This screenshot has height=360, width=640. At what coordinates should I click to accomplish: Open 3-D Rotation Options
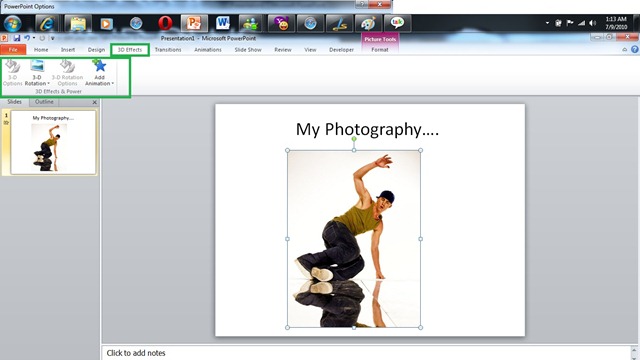[x=67, y=73]
